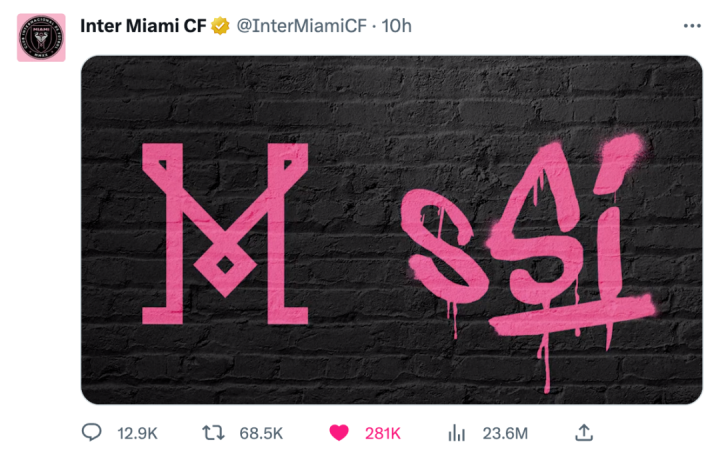Click the 10h timestamp
This screenshot has height=454, width=720.
pos(397,26)
